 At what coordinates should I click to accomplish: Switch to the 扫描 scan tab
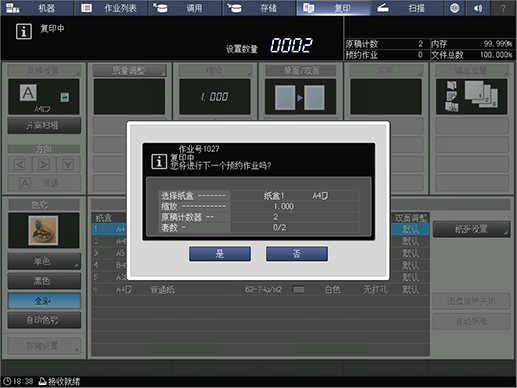(407, 8)
